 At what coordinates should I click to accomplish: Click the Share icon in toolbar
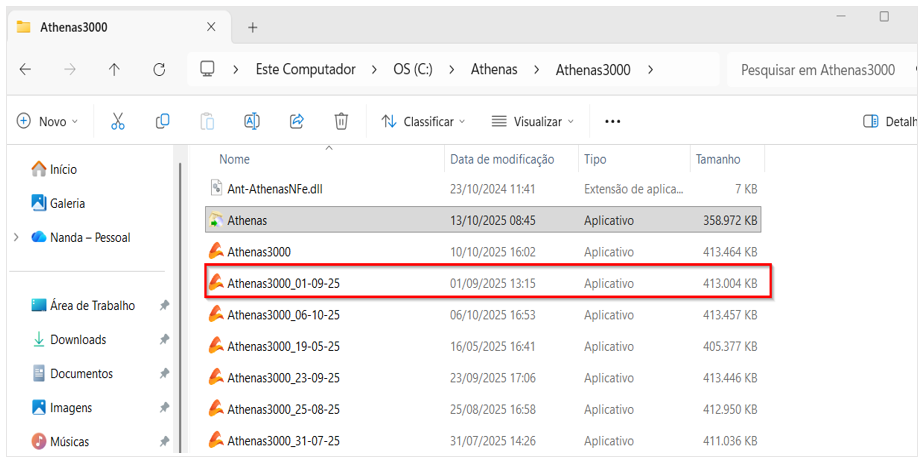click(x=296, y=121)
